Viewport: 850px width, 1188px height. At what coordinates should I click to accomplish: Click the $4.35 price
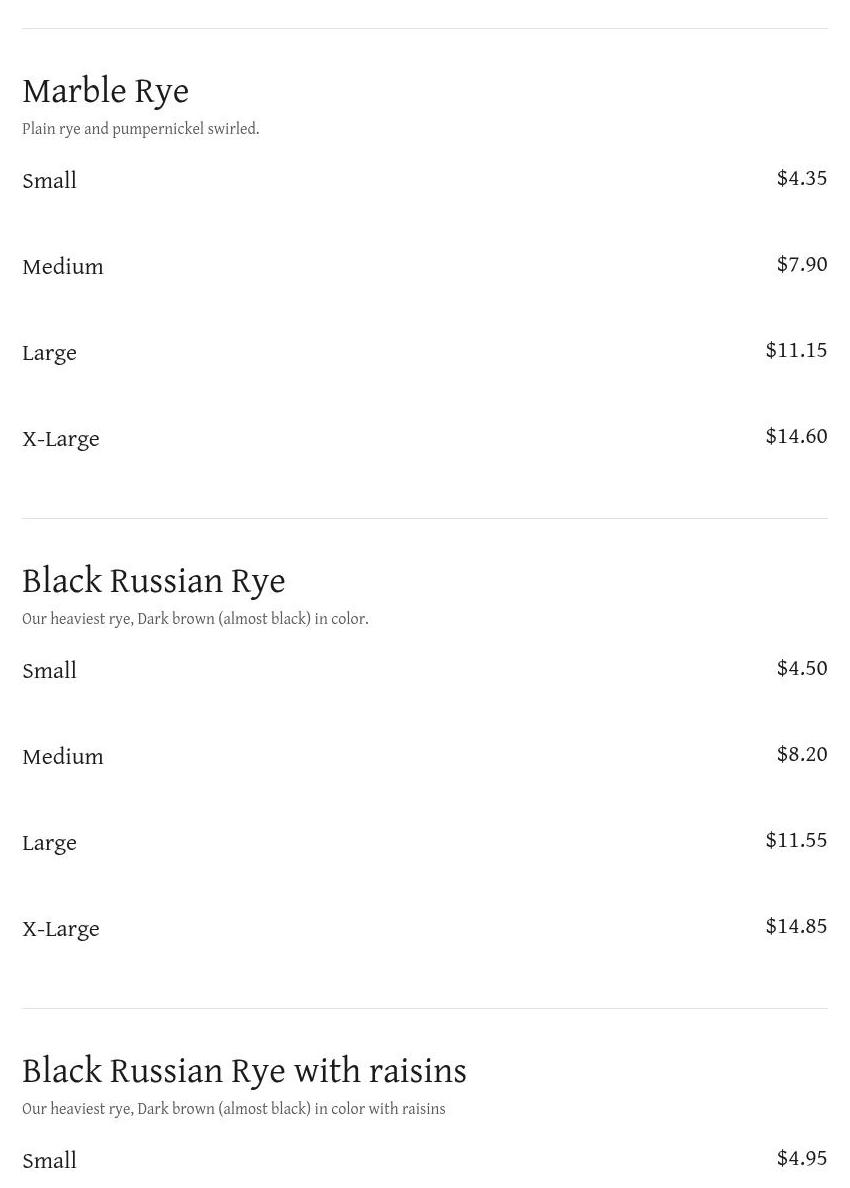(x=802, y=178)
